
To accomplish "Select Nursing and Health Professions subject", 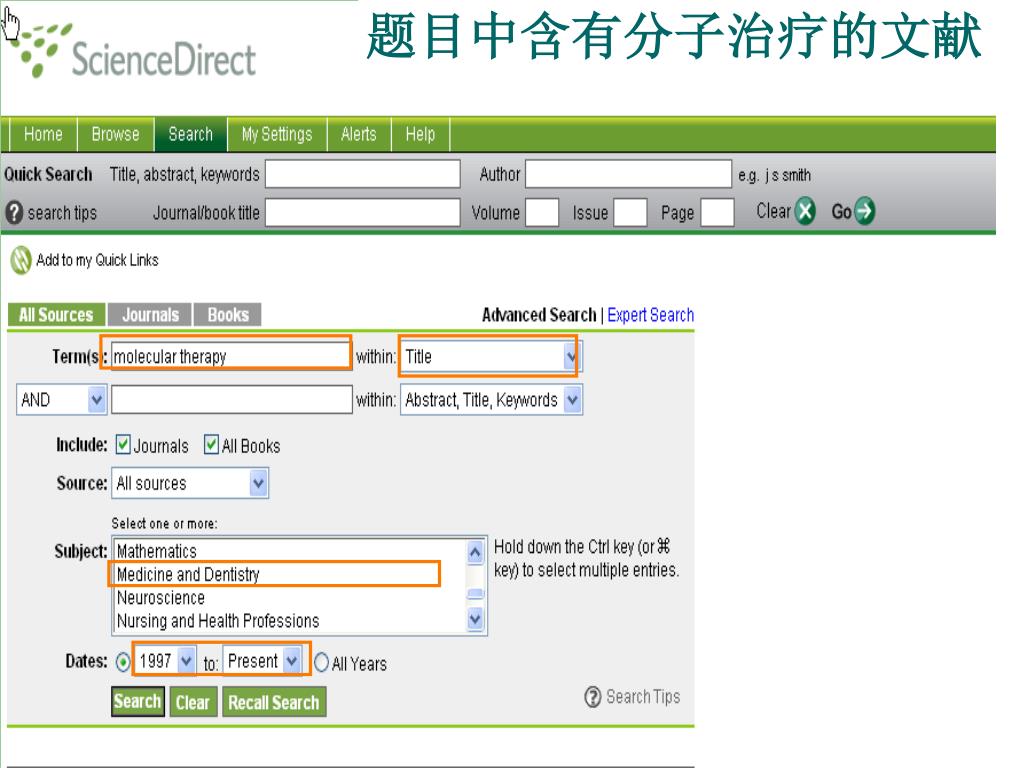I will pyautogui.click(x=290, y=620).
